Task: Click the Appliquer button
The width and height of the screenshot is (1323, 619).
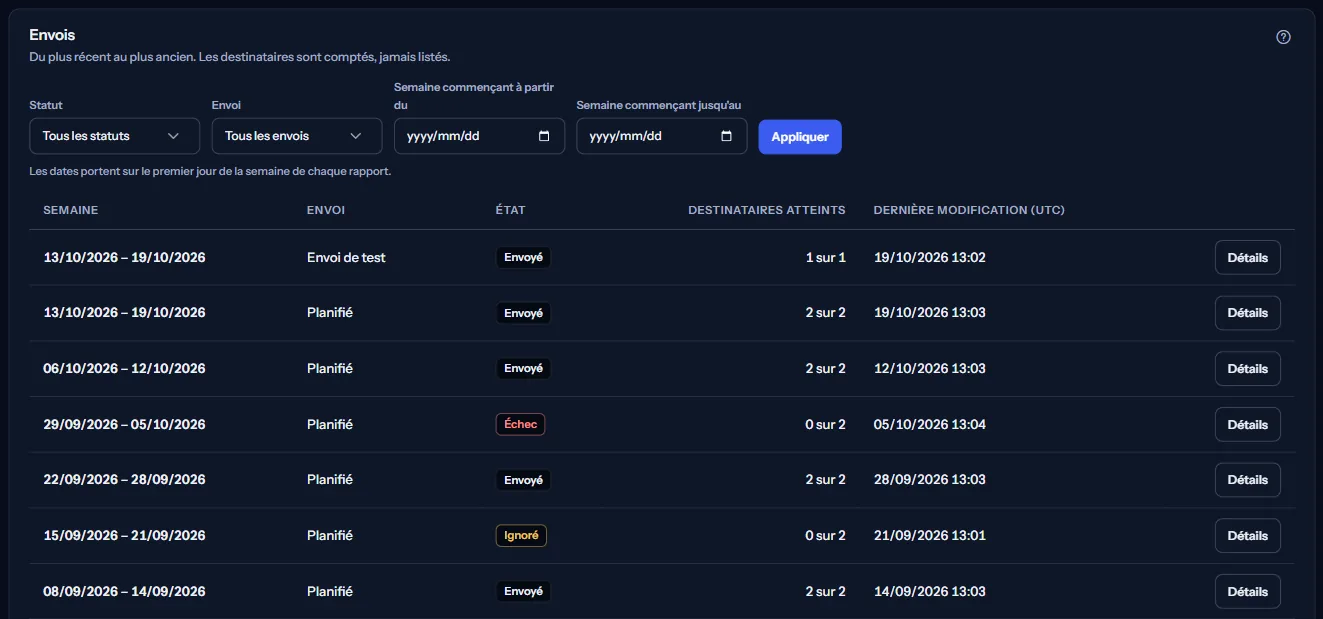Action: 800,137
